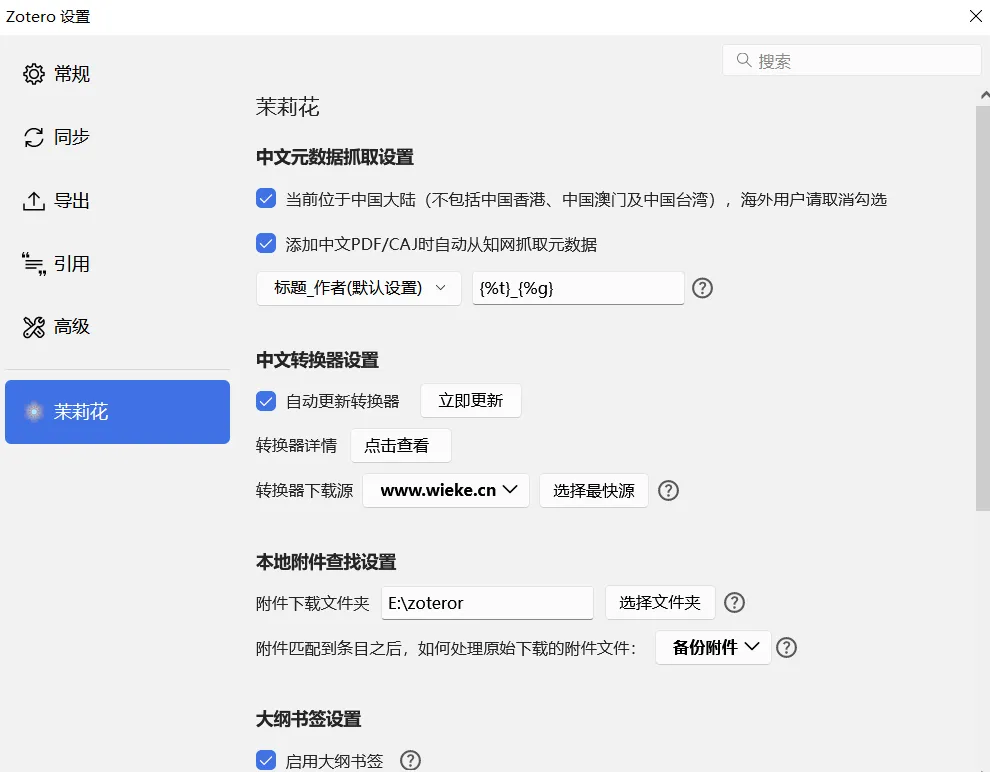This screenshot has height=772, width=990.
Task: Click the quotation icon beside 引用
Action: [34, 264]
